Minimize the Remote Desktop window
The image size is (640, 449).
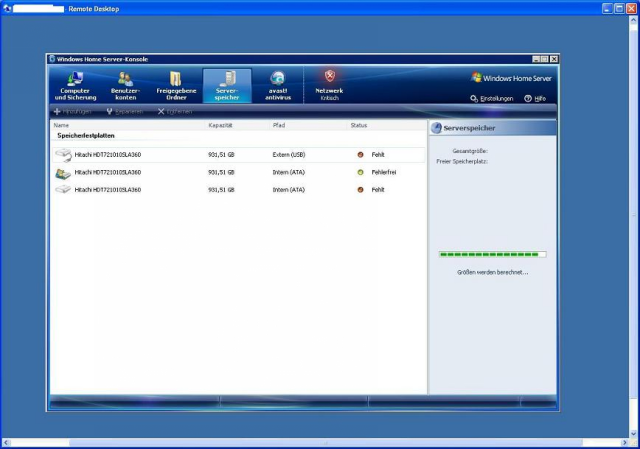607,8
